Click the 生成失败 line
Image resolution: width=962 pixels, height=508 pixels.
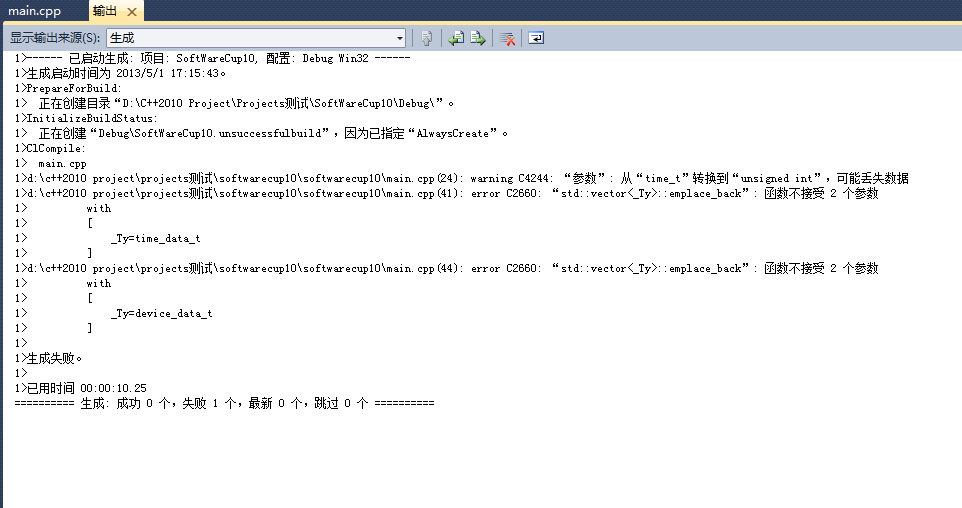tap(48, 358)
